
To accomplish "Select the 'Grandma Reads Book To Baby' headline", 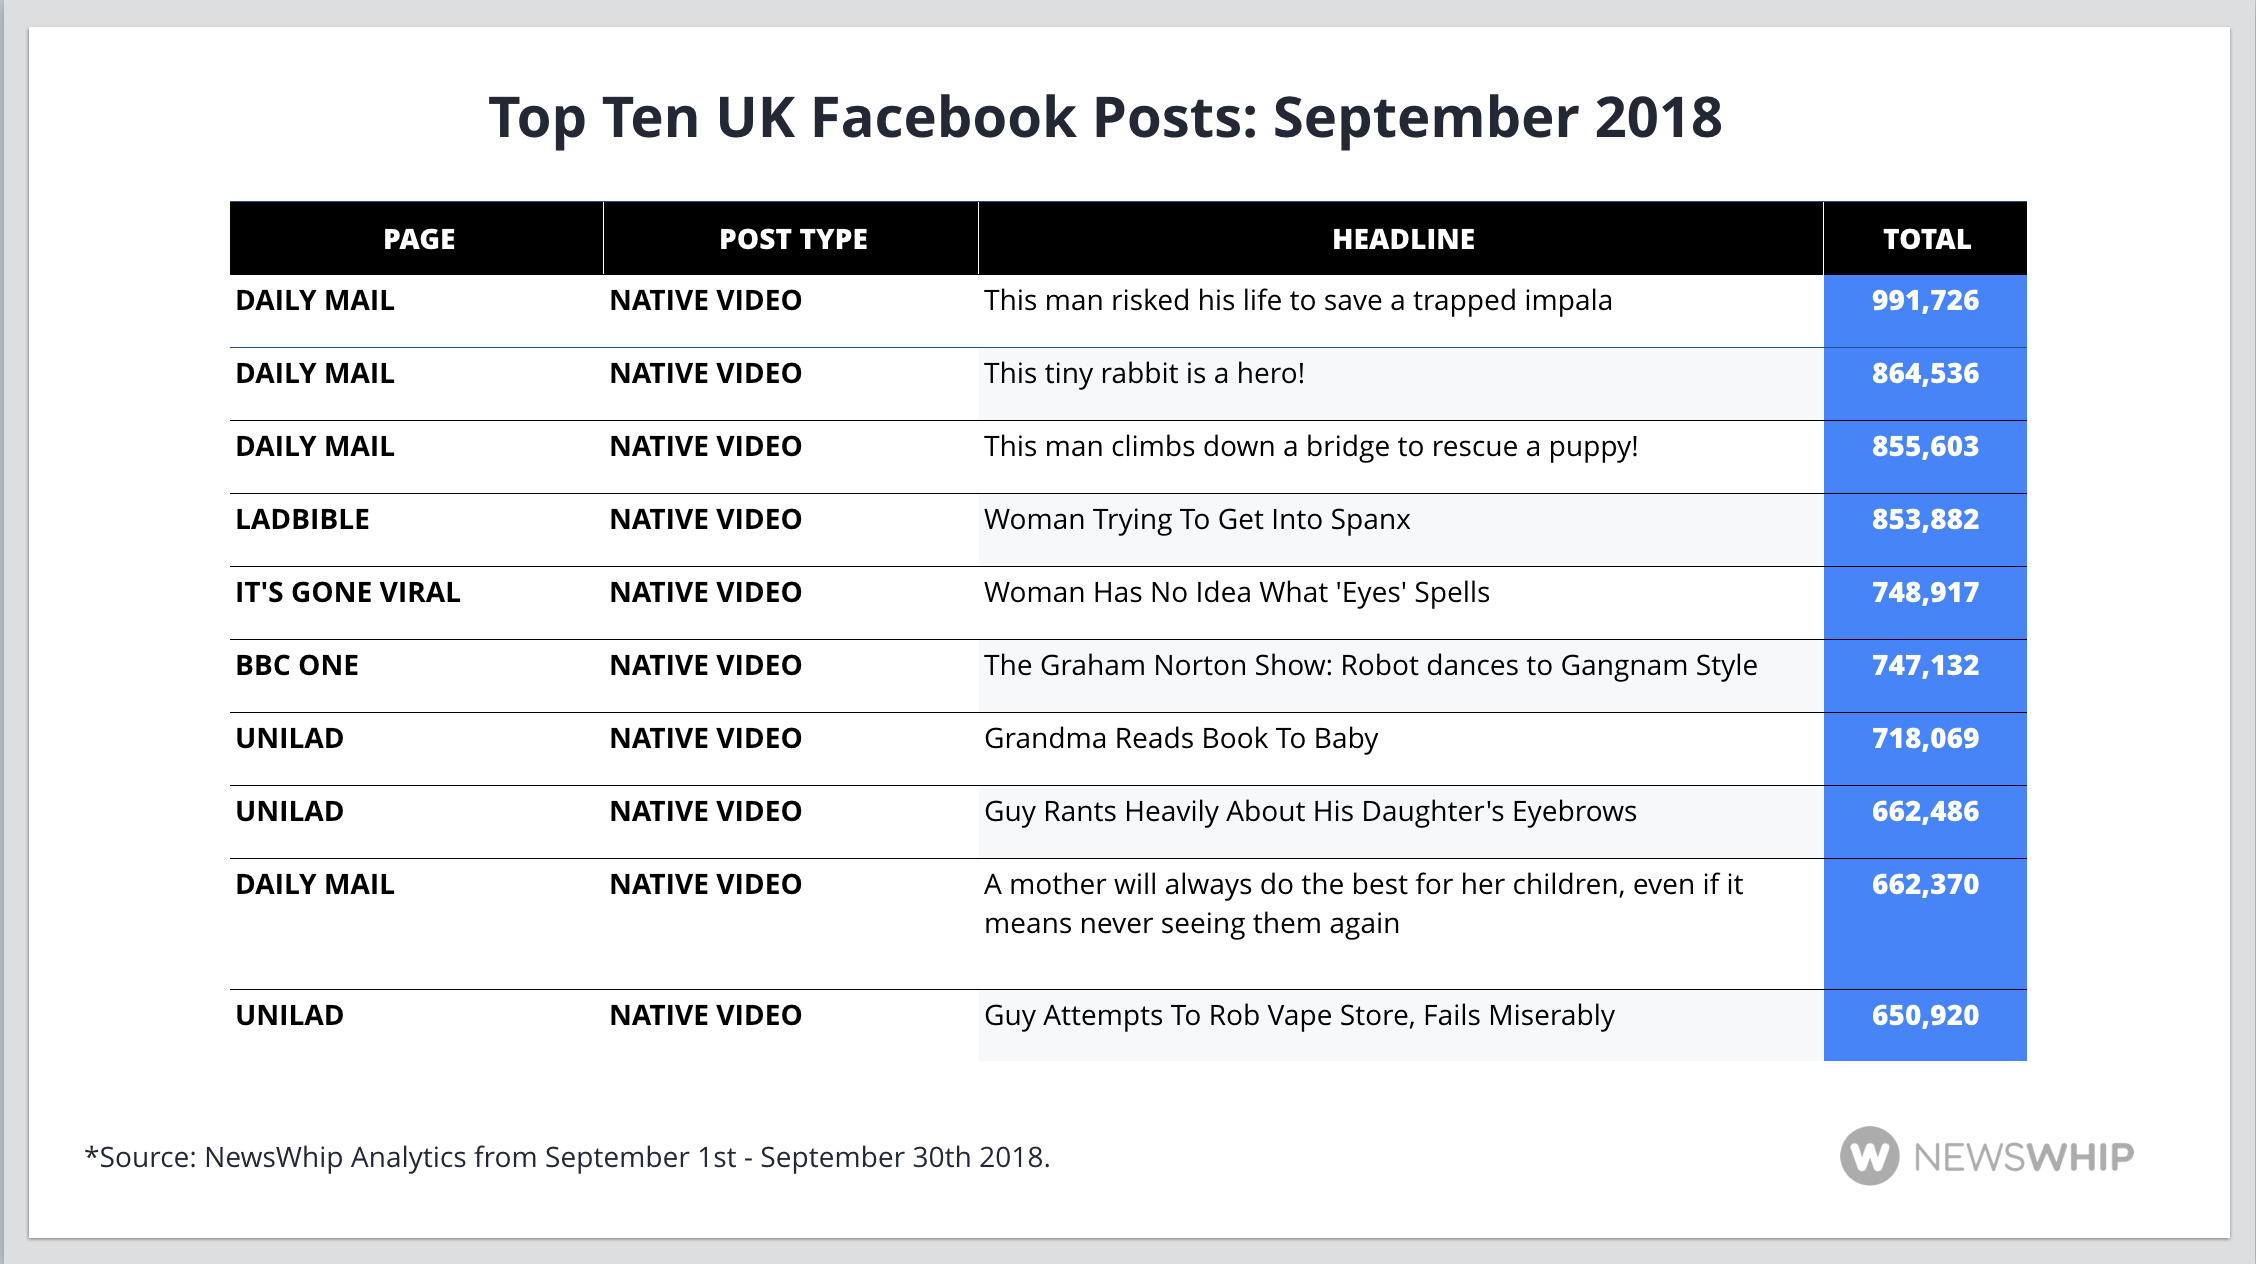I will pos(1180,738).
